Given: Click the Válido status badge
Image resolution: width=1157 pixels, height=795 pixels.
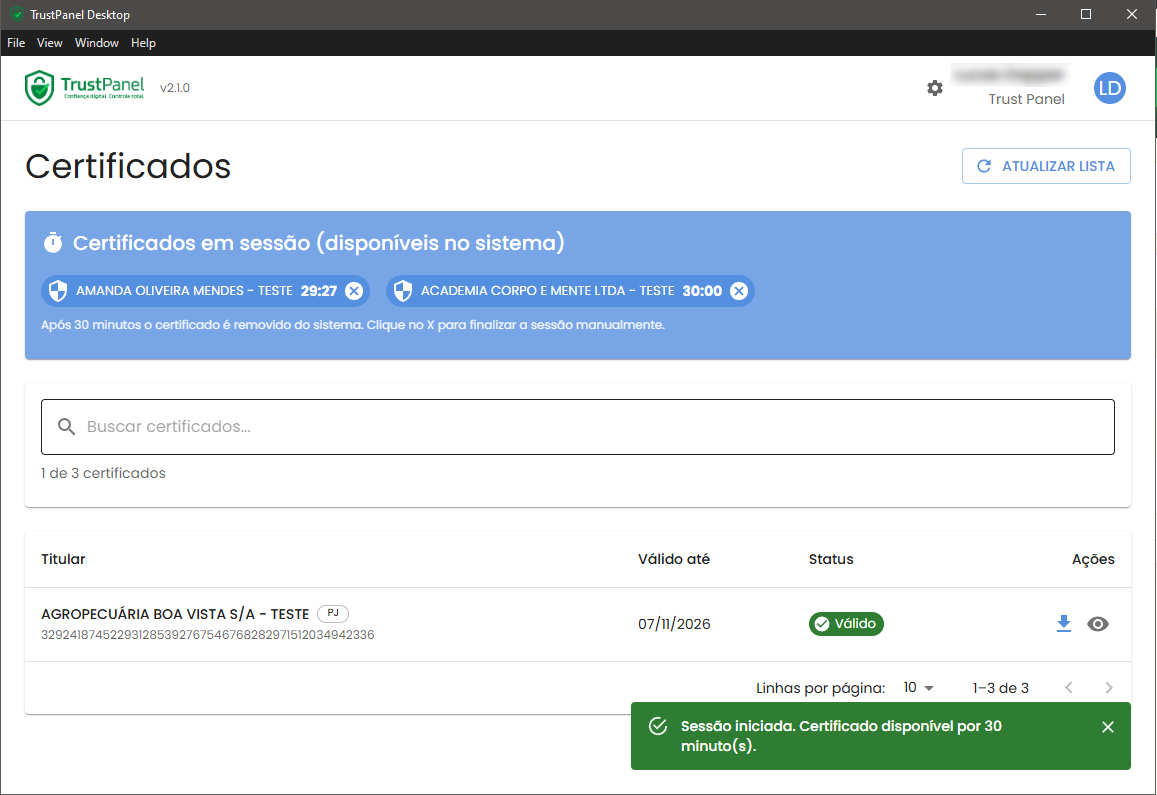Looking at the screenshot, I should [x=846, y=624].
